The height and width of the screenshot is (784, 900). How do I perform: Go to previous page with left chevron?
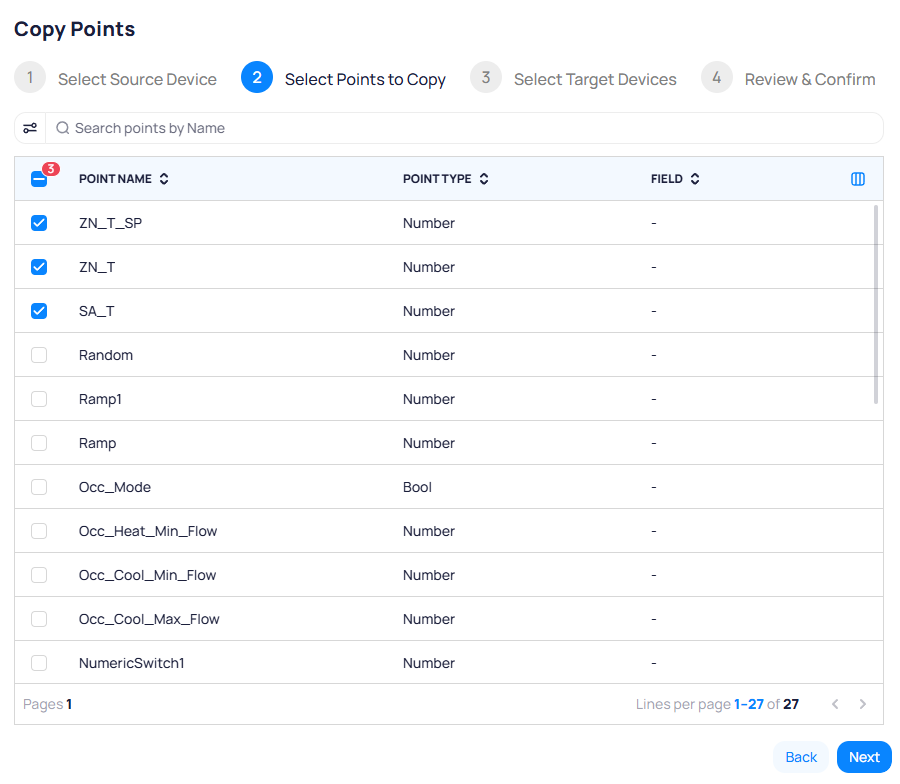[x=836, y=704]
